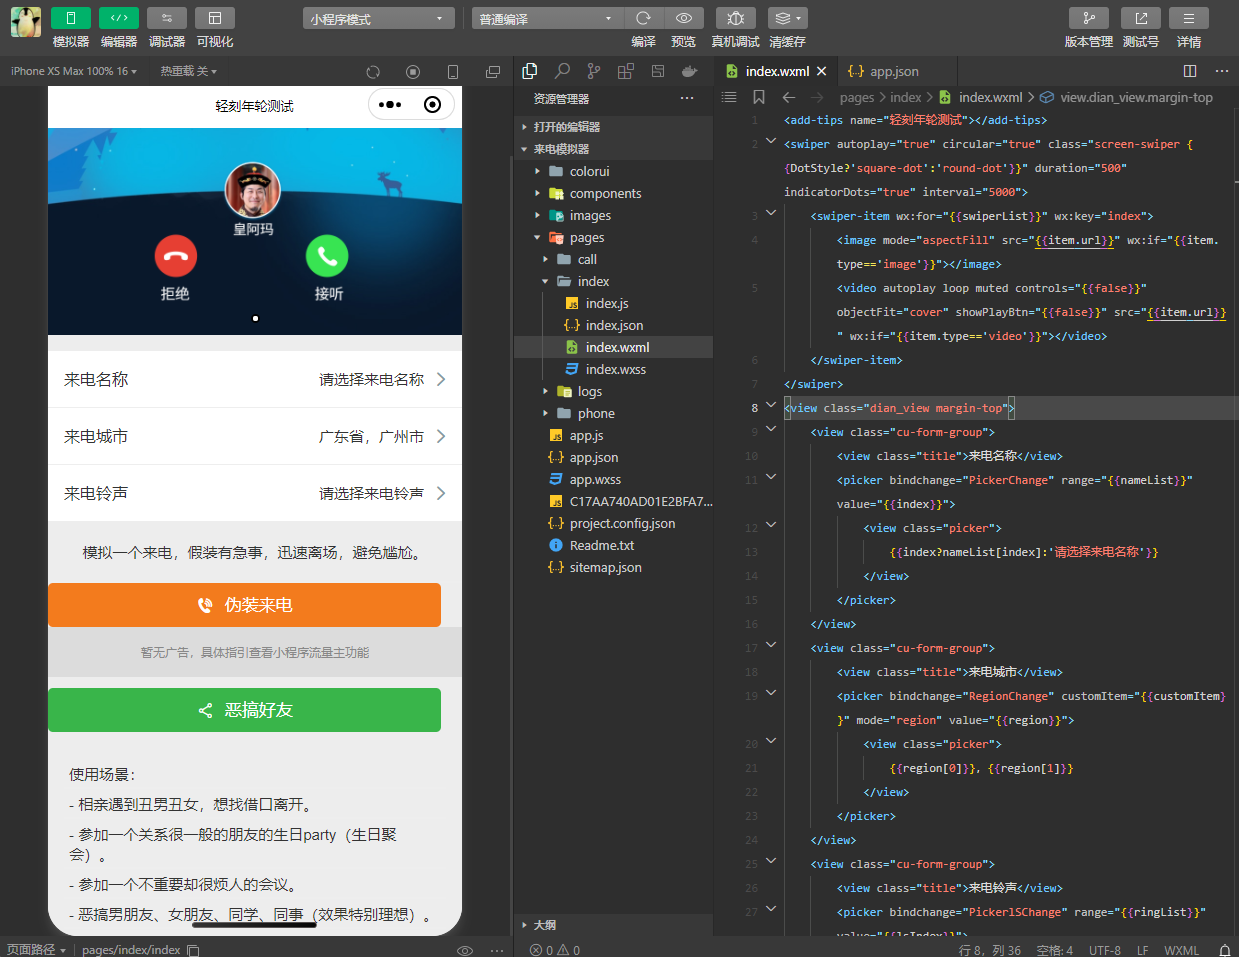Viewport: 1239px width, 957px height.
Task: Click the swiper indicator dot on banner
Action: click(255, 318)
